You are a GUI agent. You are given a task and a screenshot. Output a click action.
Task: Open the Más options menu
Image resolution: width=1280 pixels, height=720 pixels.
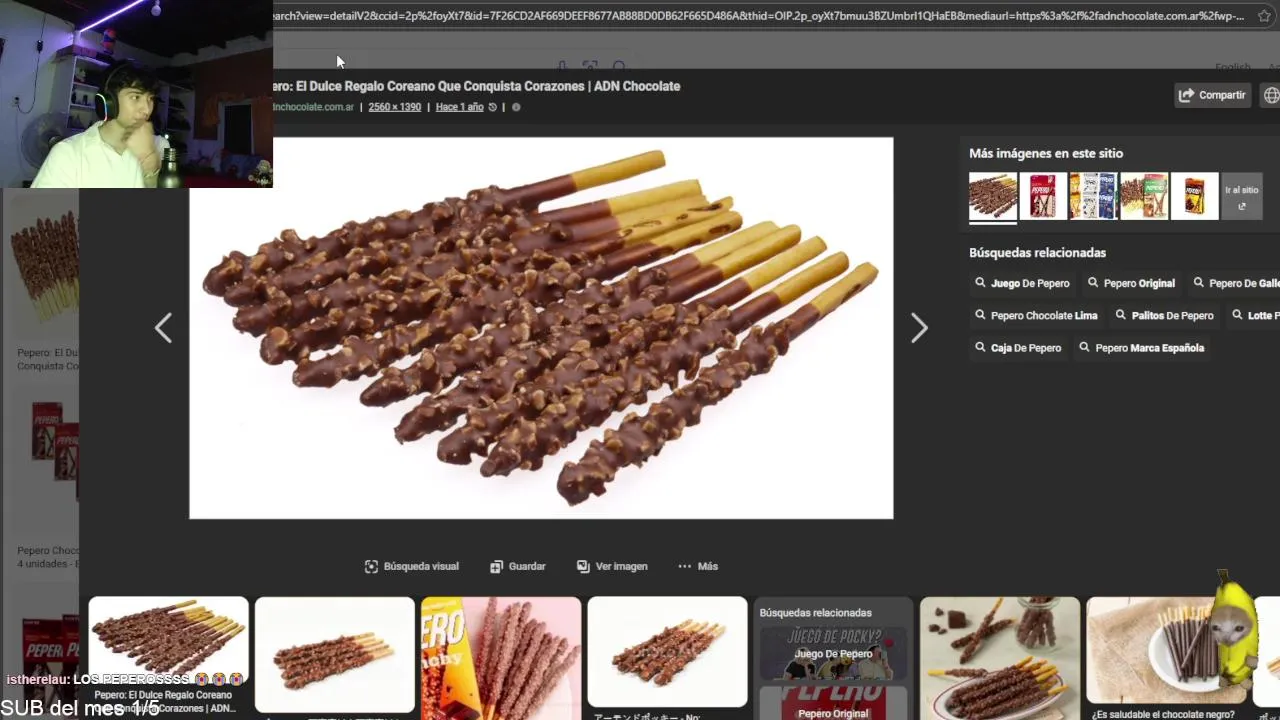pos(698,566)
